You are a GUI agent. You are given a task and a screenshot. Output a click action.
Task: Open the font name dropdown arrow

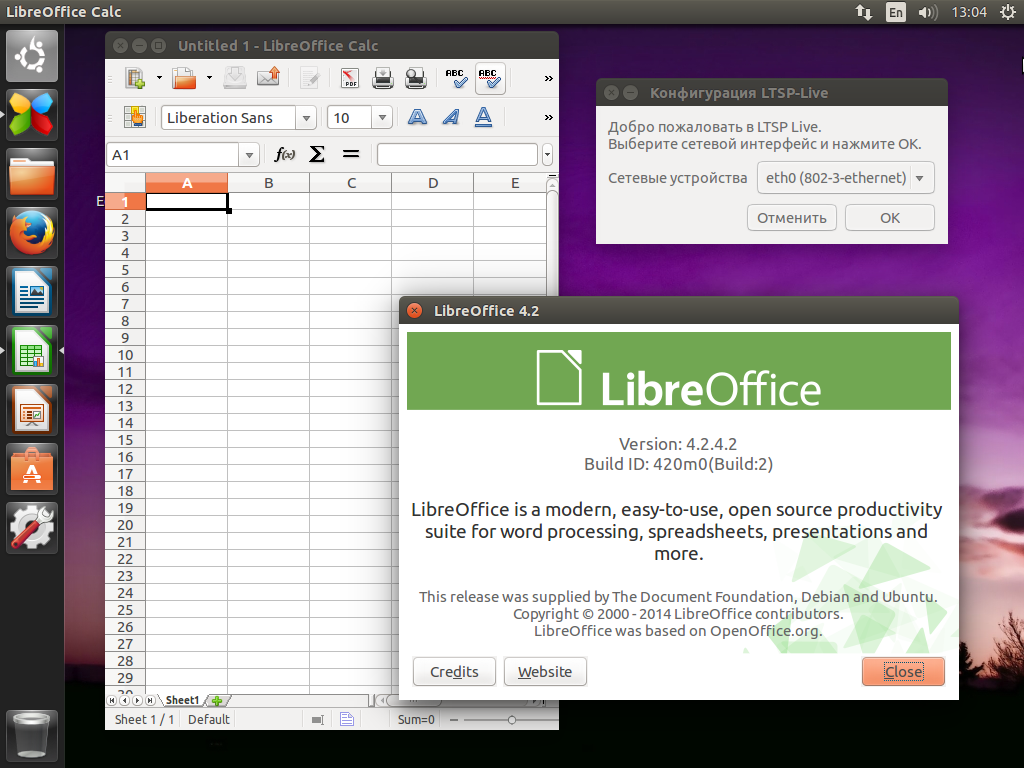click(306, 118)
